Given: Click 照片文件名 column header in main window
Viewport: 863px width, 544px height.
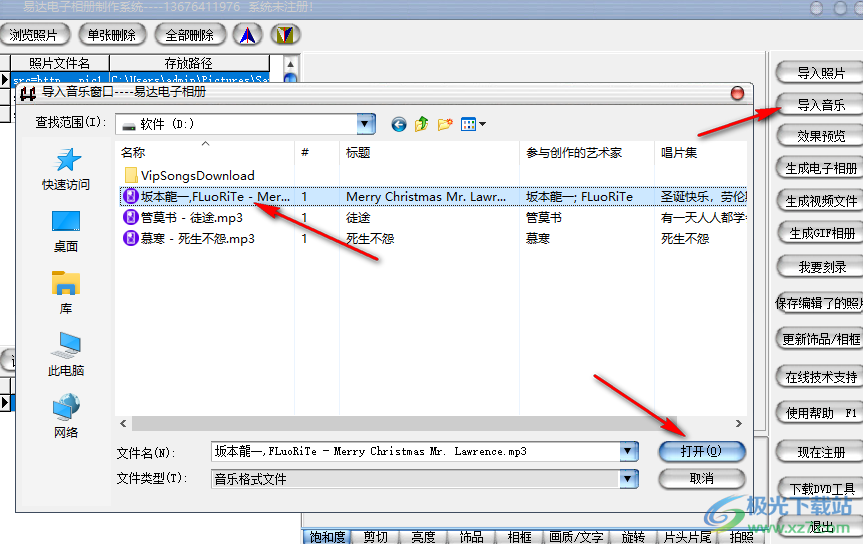Looking at the screenshot, I should coord(59,63).
